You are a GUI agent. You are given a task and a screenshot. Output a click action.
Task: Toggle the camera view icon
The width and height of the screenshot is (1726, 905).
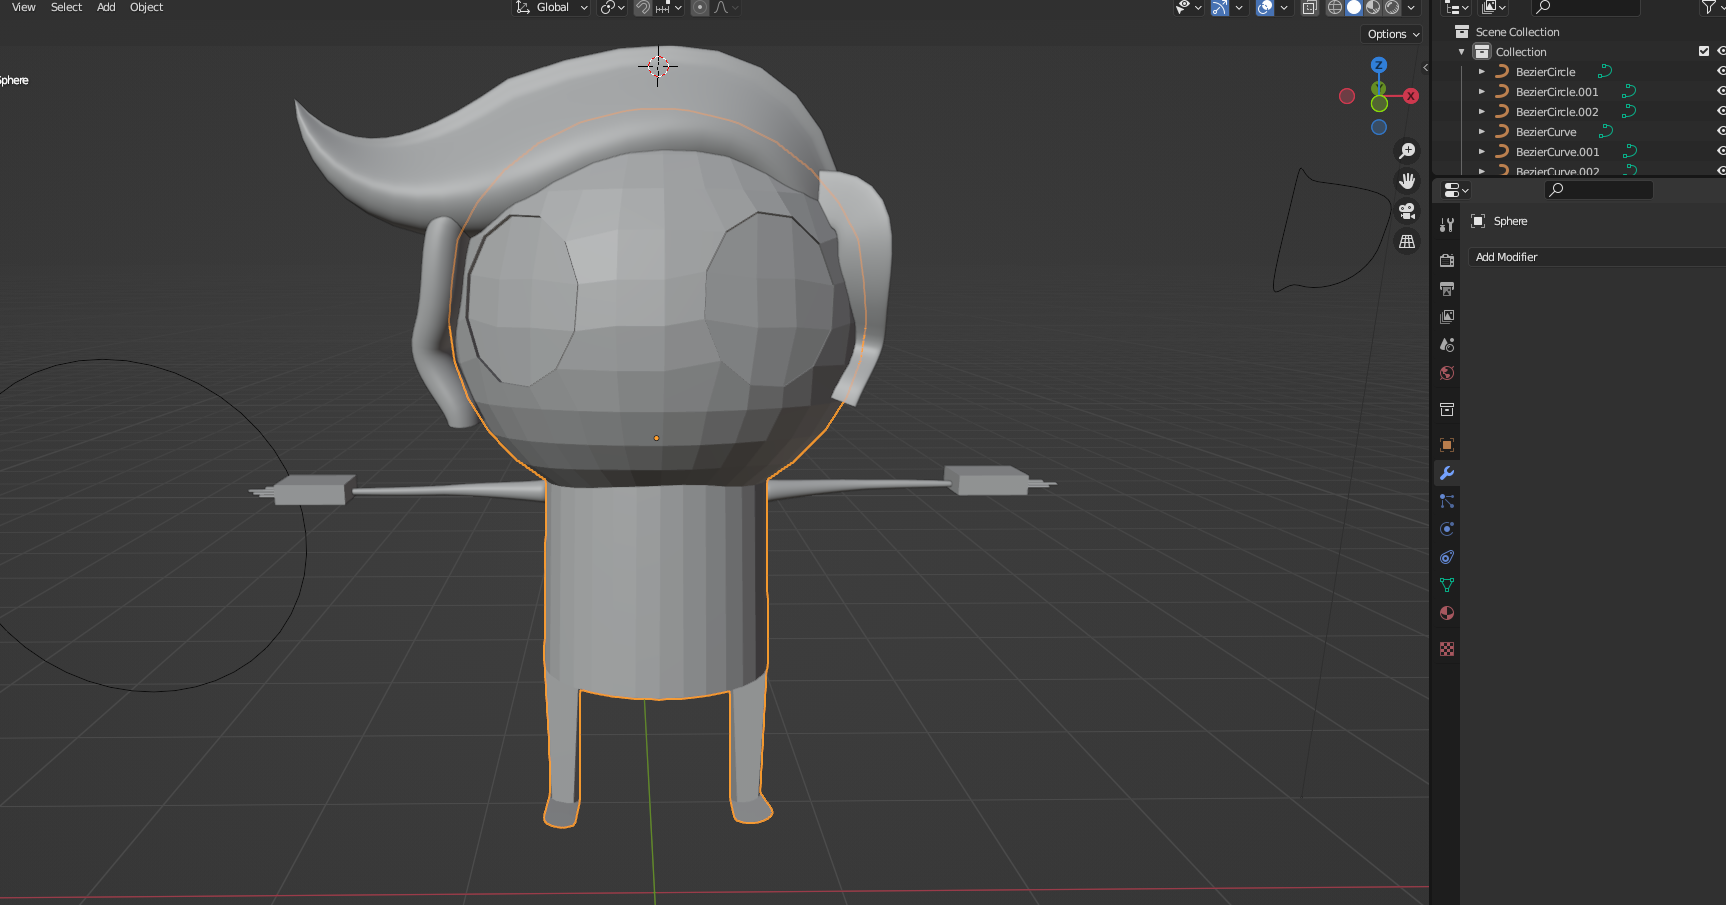pos(1407,211)
